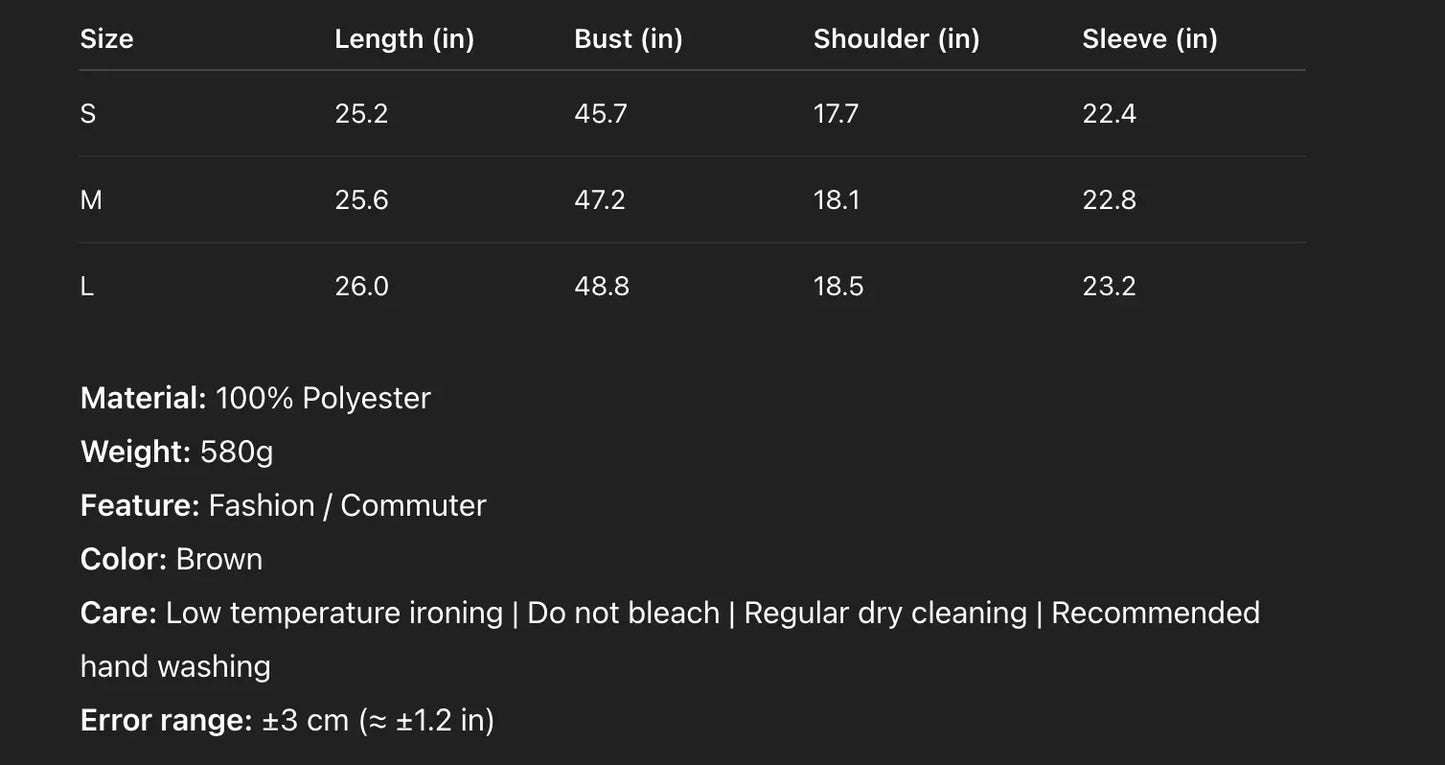Click the Shoulder (in) column header

[896, 39]
